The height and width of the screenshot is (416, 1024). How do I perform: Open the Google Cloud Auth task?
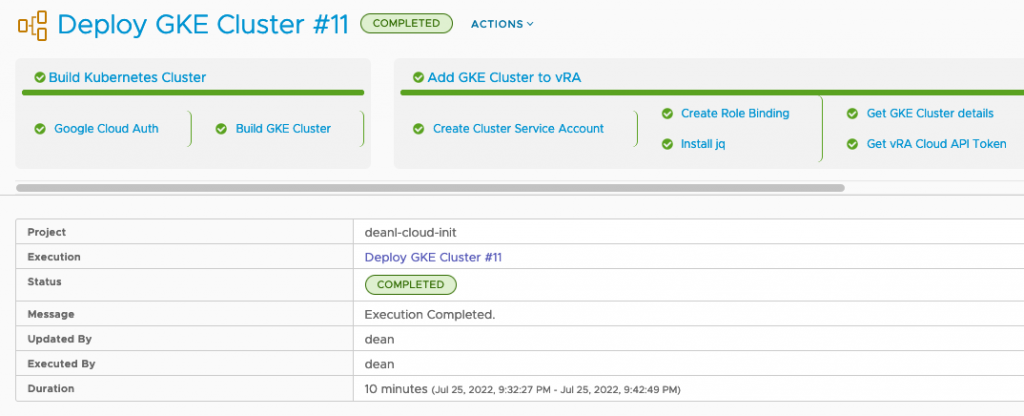click(x=106, y=129)
